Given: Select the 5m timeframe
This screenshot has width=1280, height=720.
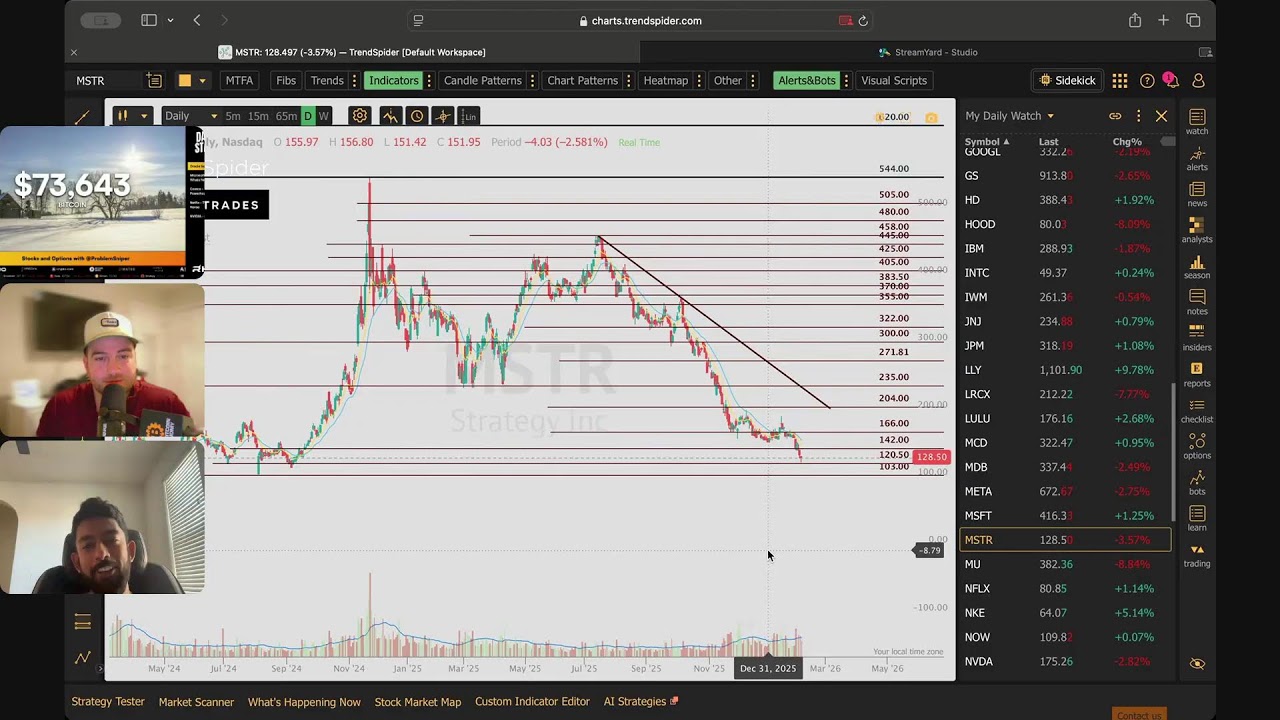Looking at the screenshot, I should pyautogui.click(x=233, y=116).
